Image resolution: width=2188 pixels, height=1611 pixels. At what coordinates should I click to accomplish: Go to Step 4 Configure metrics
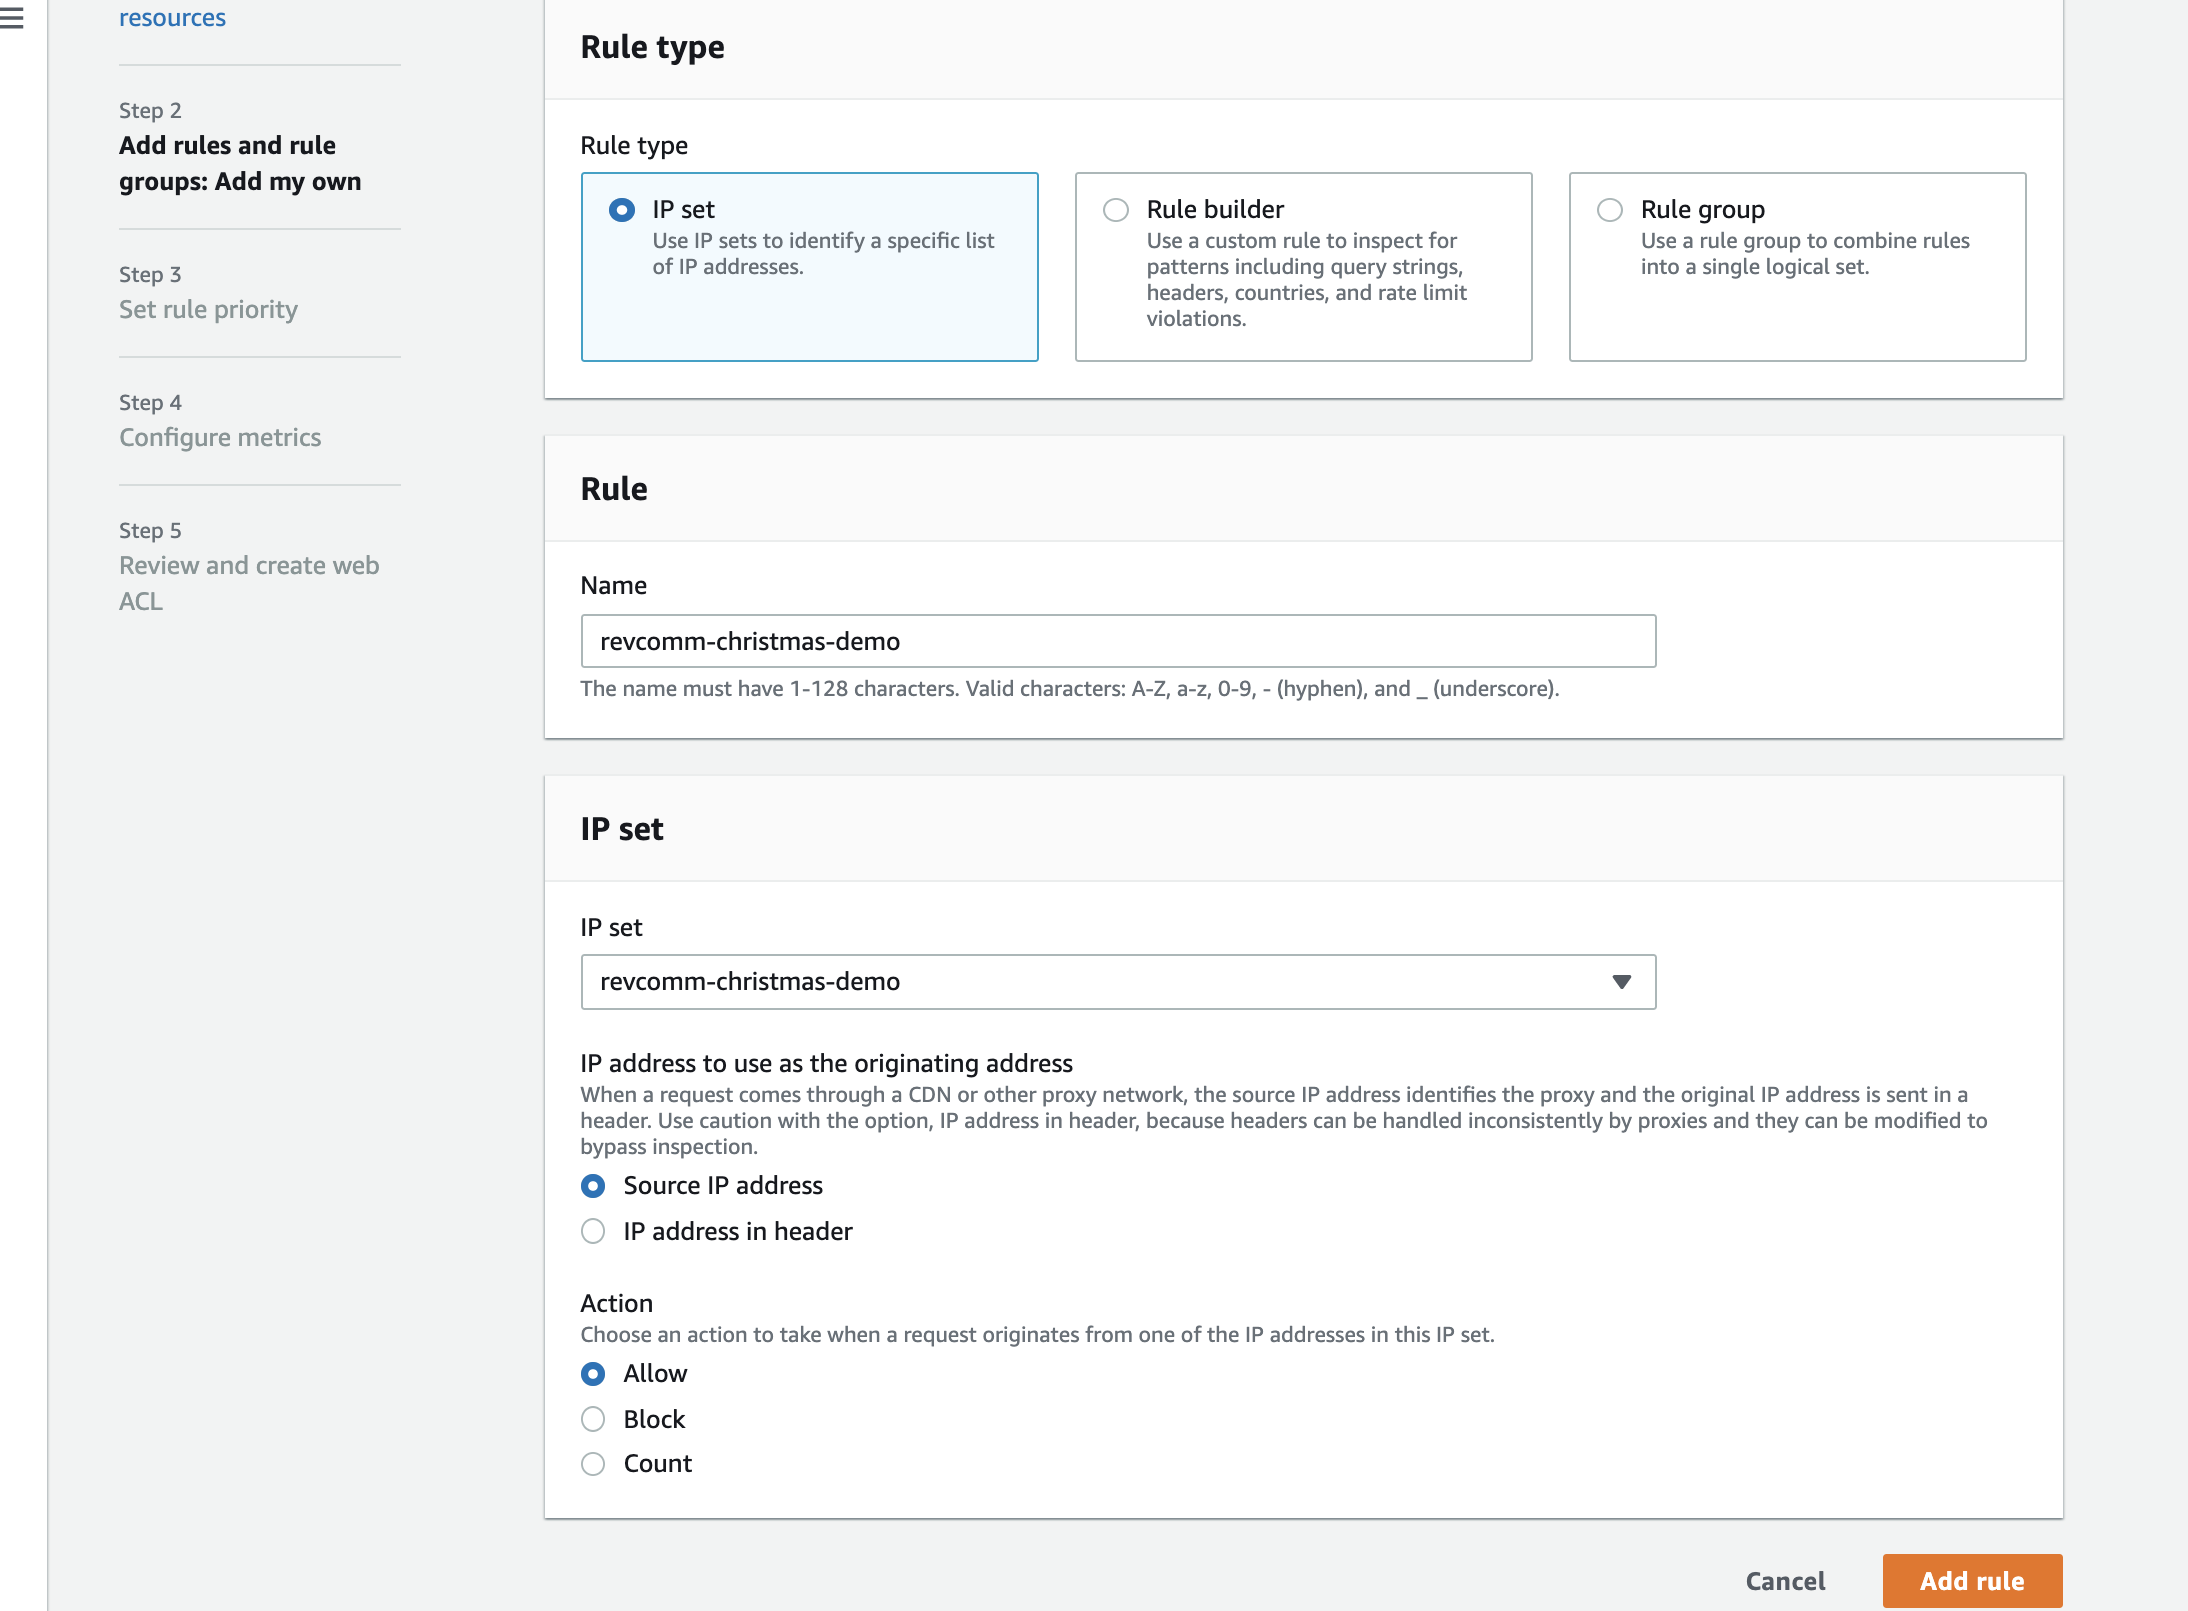click(220, 438)
